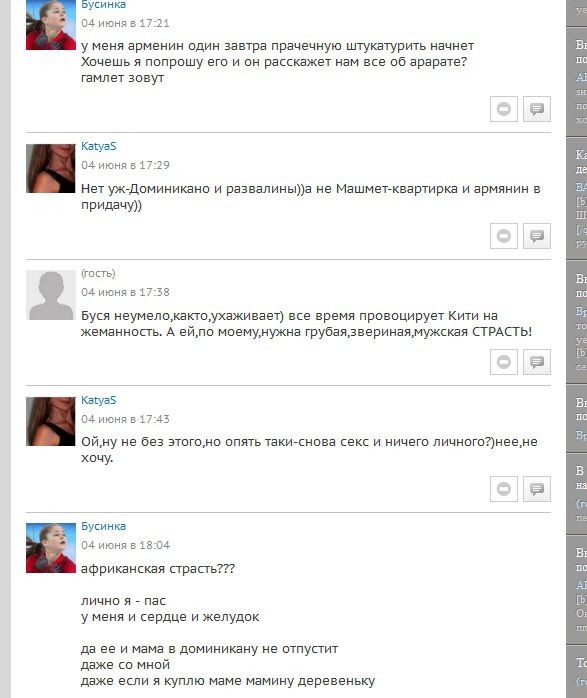The image size is (587, 698).
Task: Open KatyaS profile link on 17:43 comment
Action: point(98,400)
